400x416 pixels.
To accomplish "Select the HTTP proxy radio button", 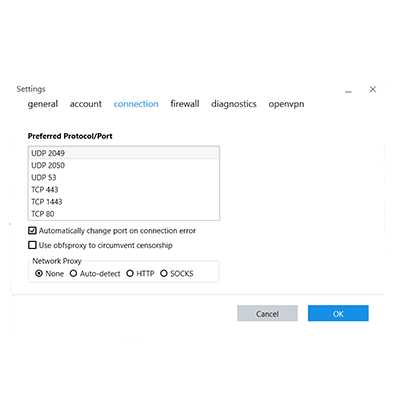I will pos(130,274).
